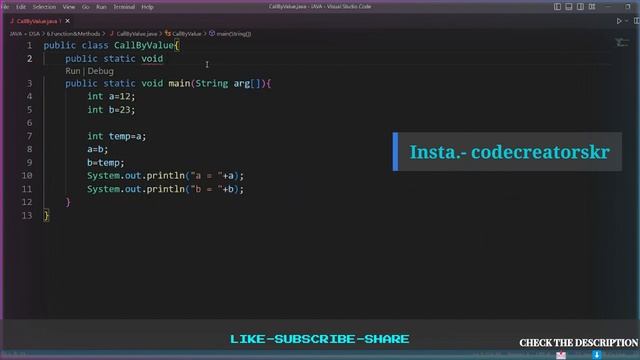Open the Run menu
Viewport: 640px width, 360px height.
[101, 7]
